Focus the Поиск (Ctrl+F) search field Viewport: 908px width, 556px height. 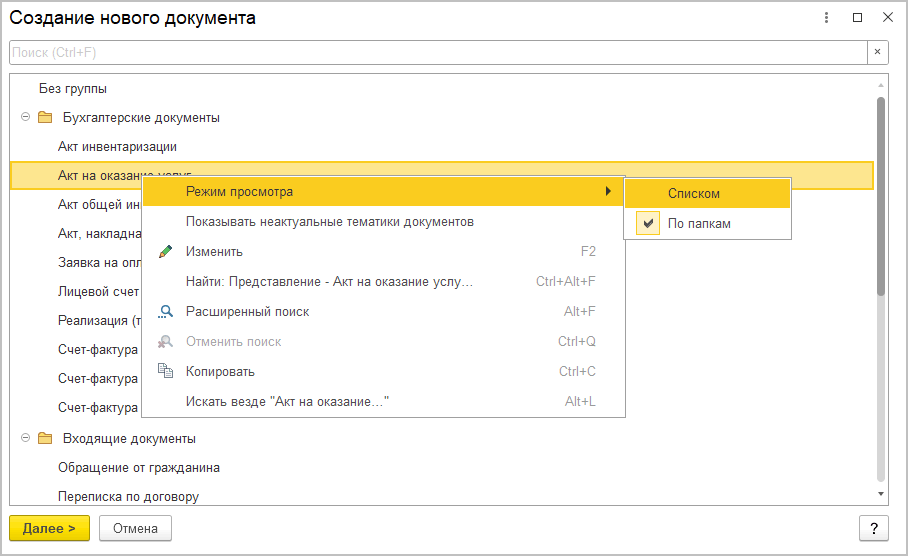tap(437, 52)
